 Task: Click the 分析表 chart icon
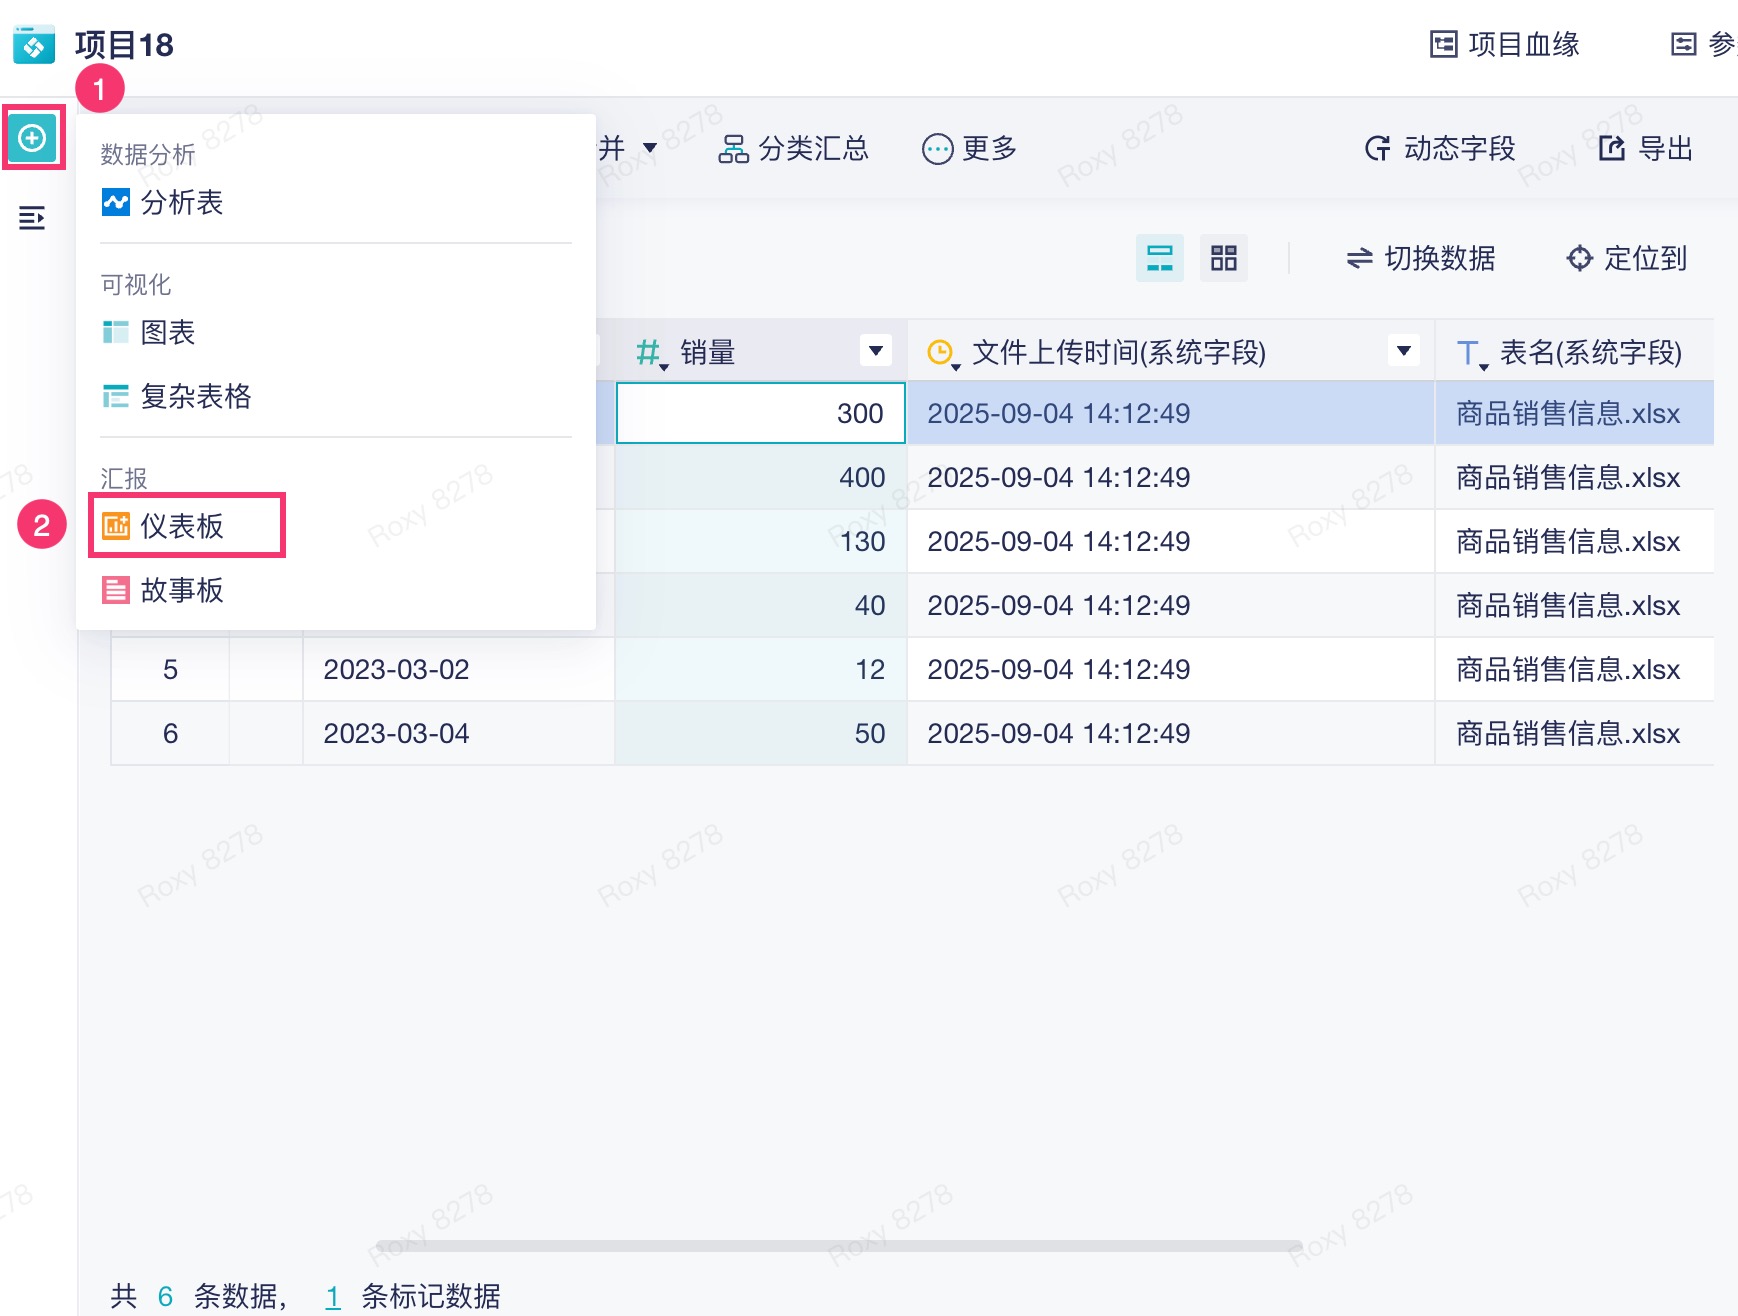coord(116,203)
